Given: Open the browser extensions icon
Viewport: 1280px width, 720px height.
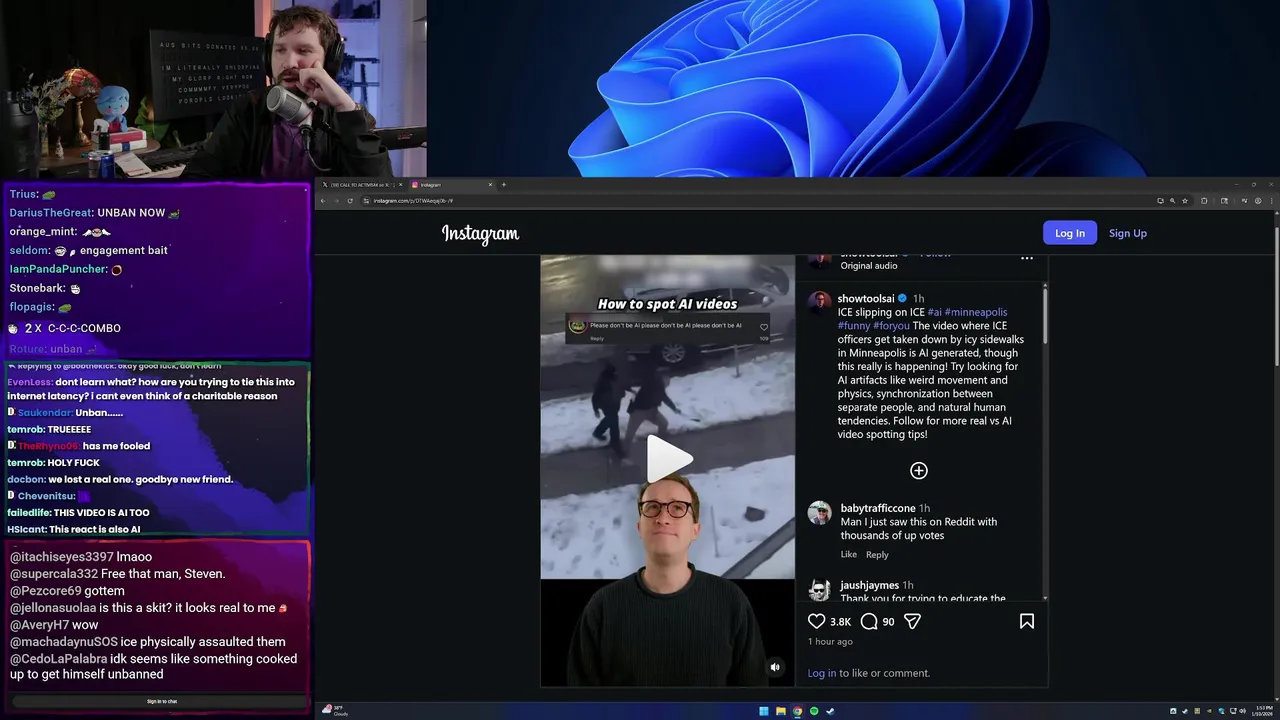Looking at the screenshot, I should (1204, 201).
